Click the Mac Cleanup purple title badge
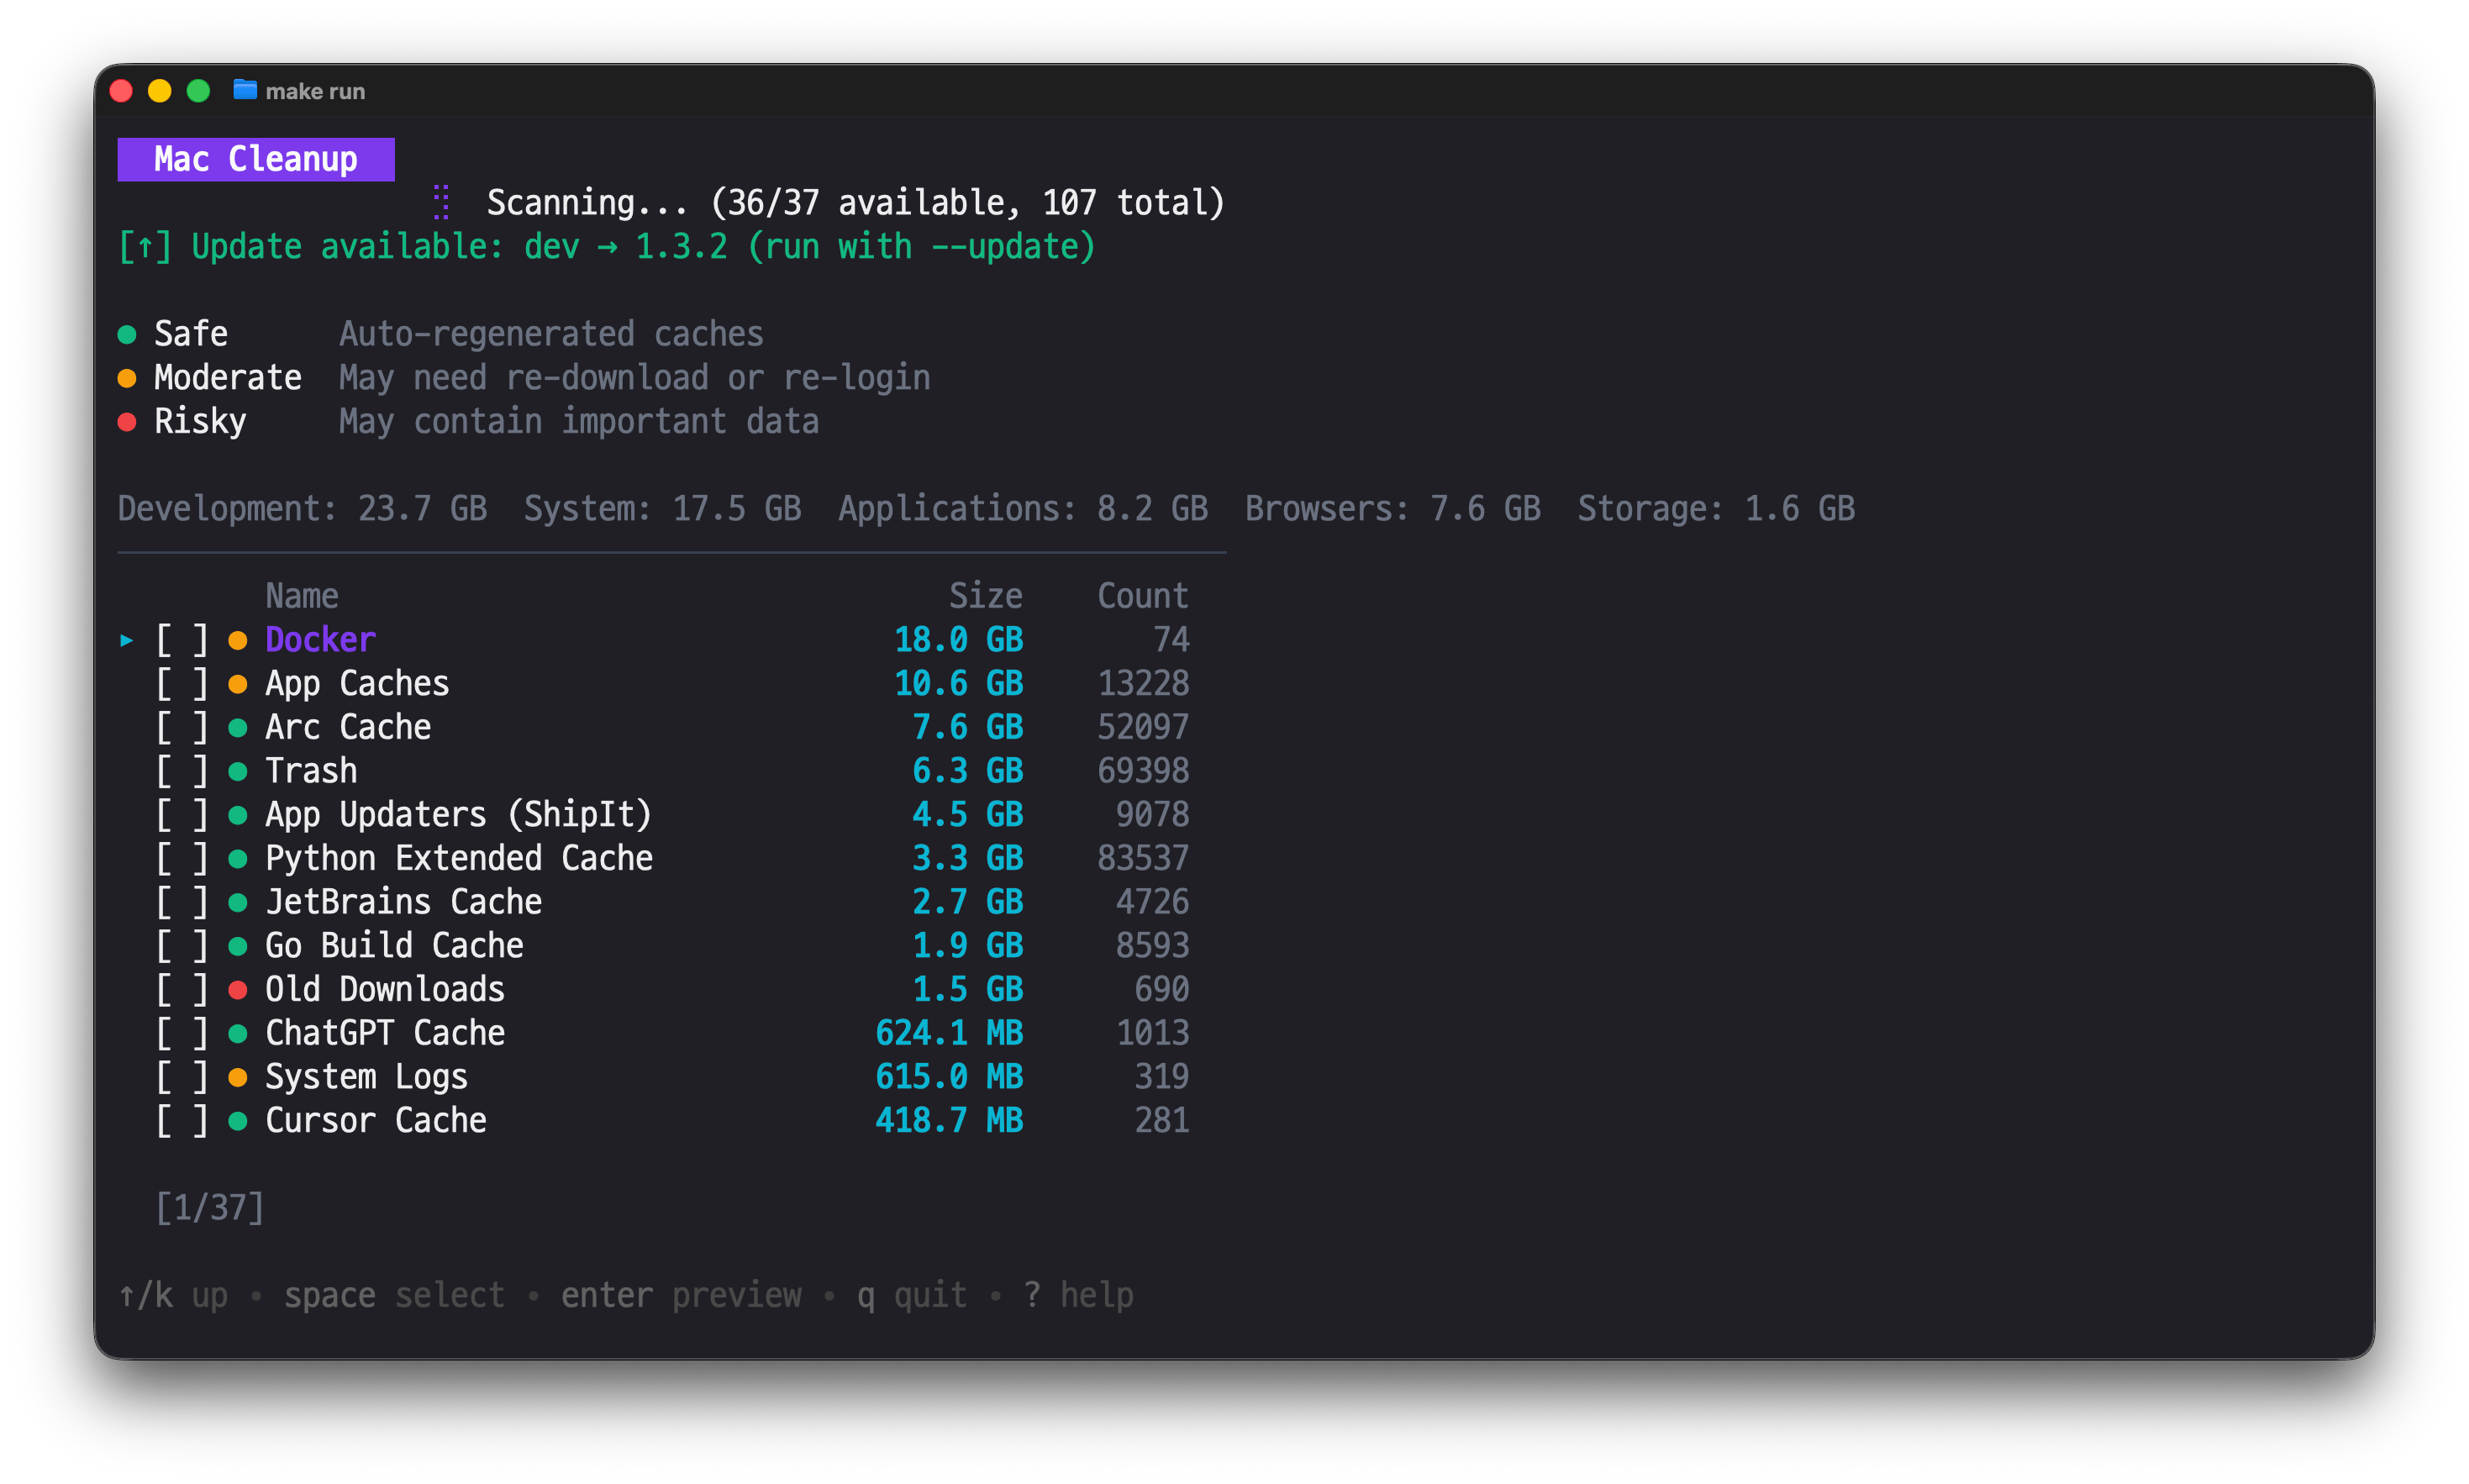2469x1484 pixels. click(256, 159)
